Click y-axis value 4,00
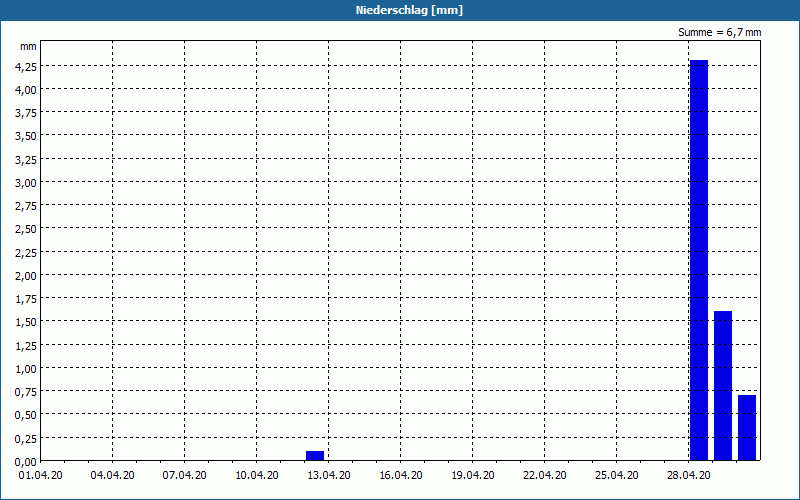 point(26,90)
